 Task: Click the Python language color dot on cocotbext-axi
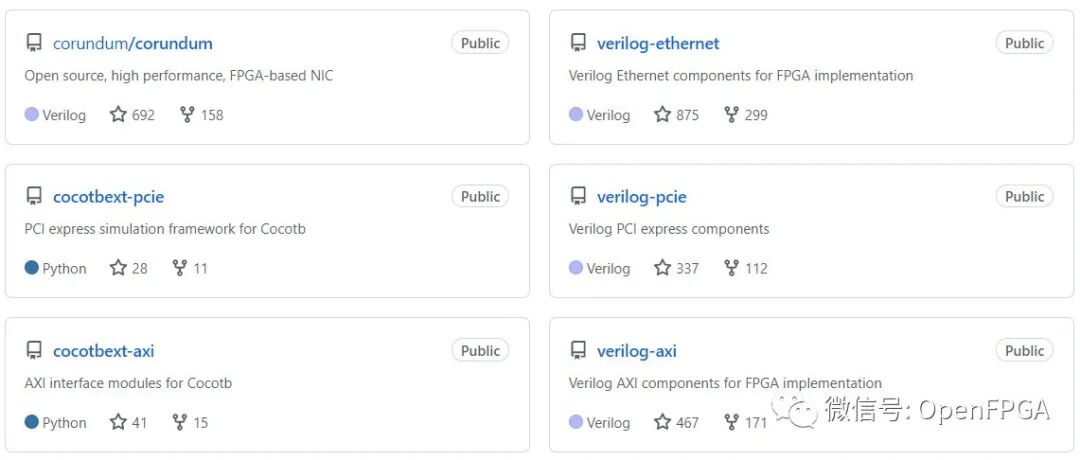tap(32, 422)
